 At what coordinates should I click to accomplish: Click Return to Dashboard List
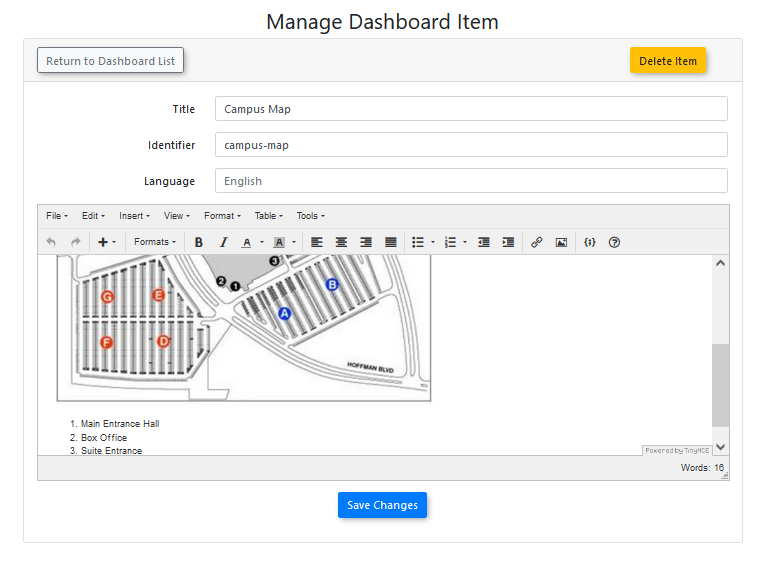[x=110, y=61]
